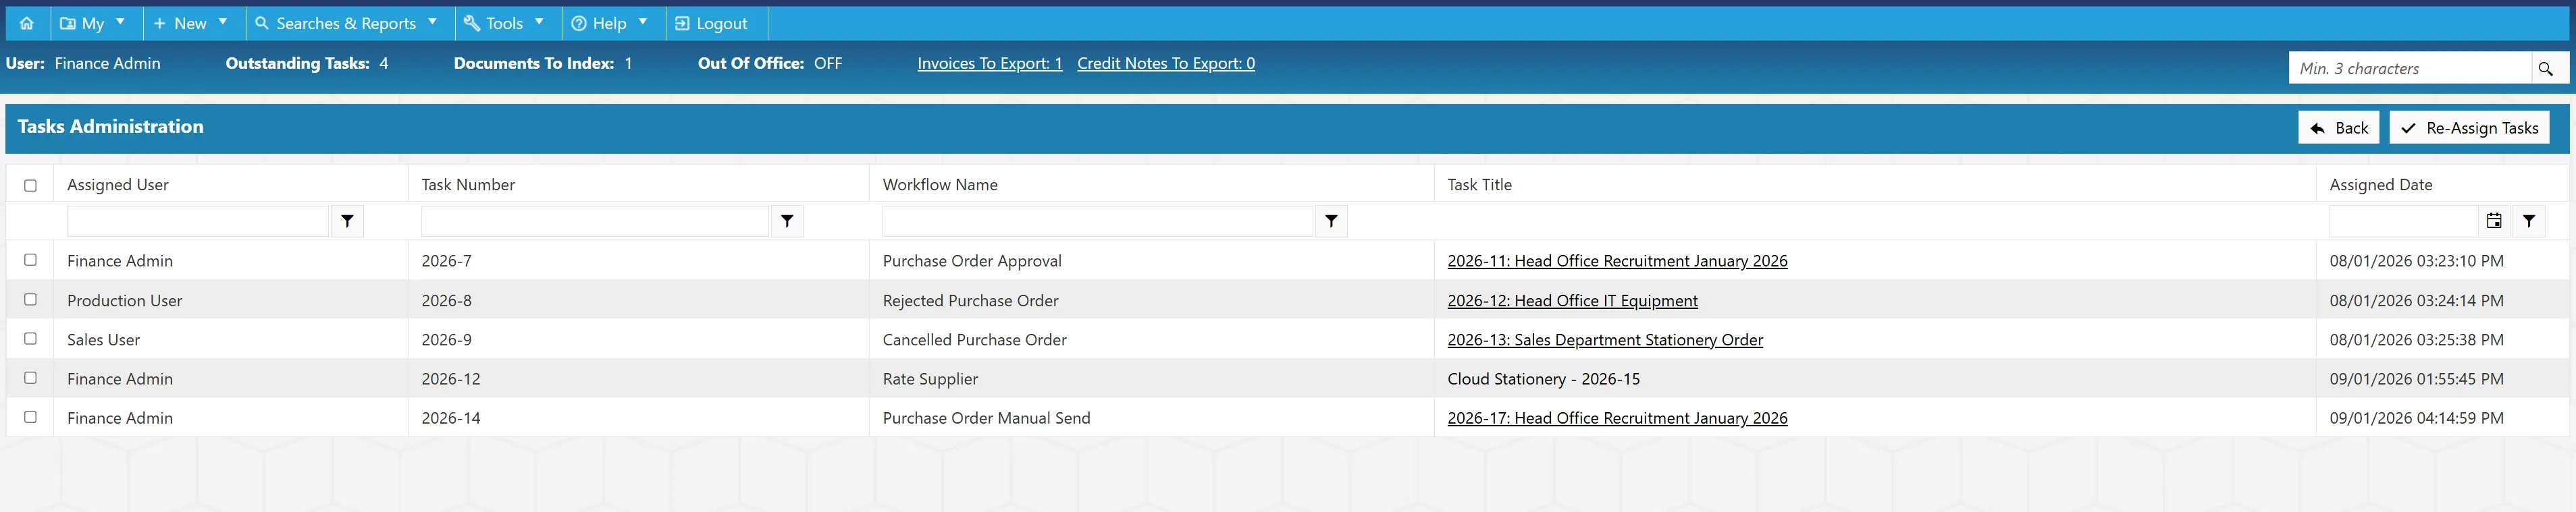Focus the Assigned User filter field
This screenshot has height=512, width=2576.
(x=198, y=221)
